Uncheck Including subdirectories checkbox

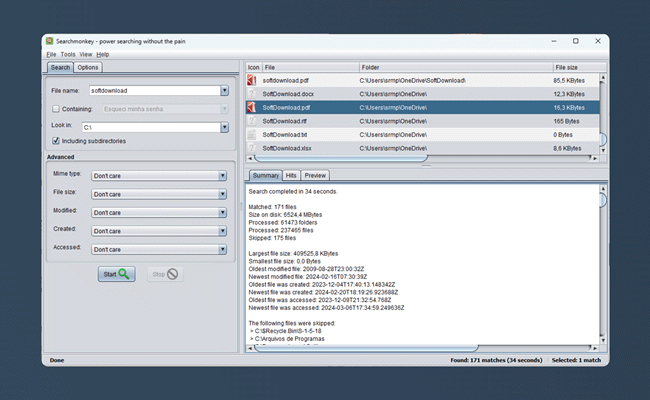point(56,141)
